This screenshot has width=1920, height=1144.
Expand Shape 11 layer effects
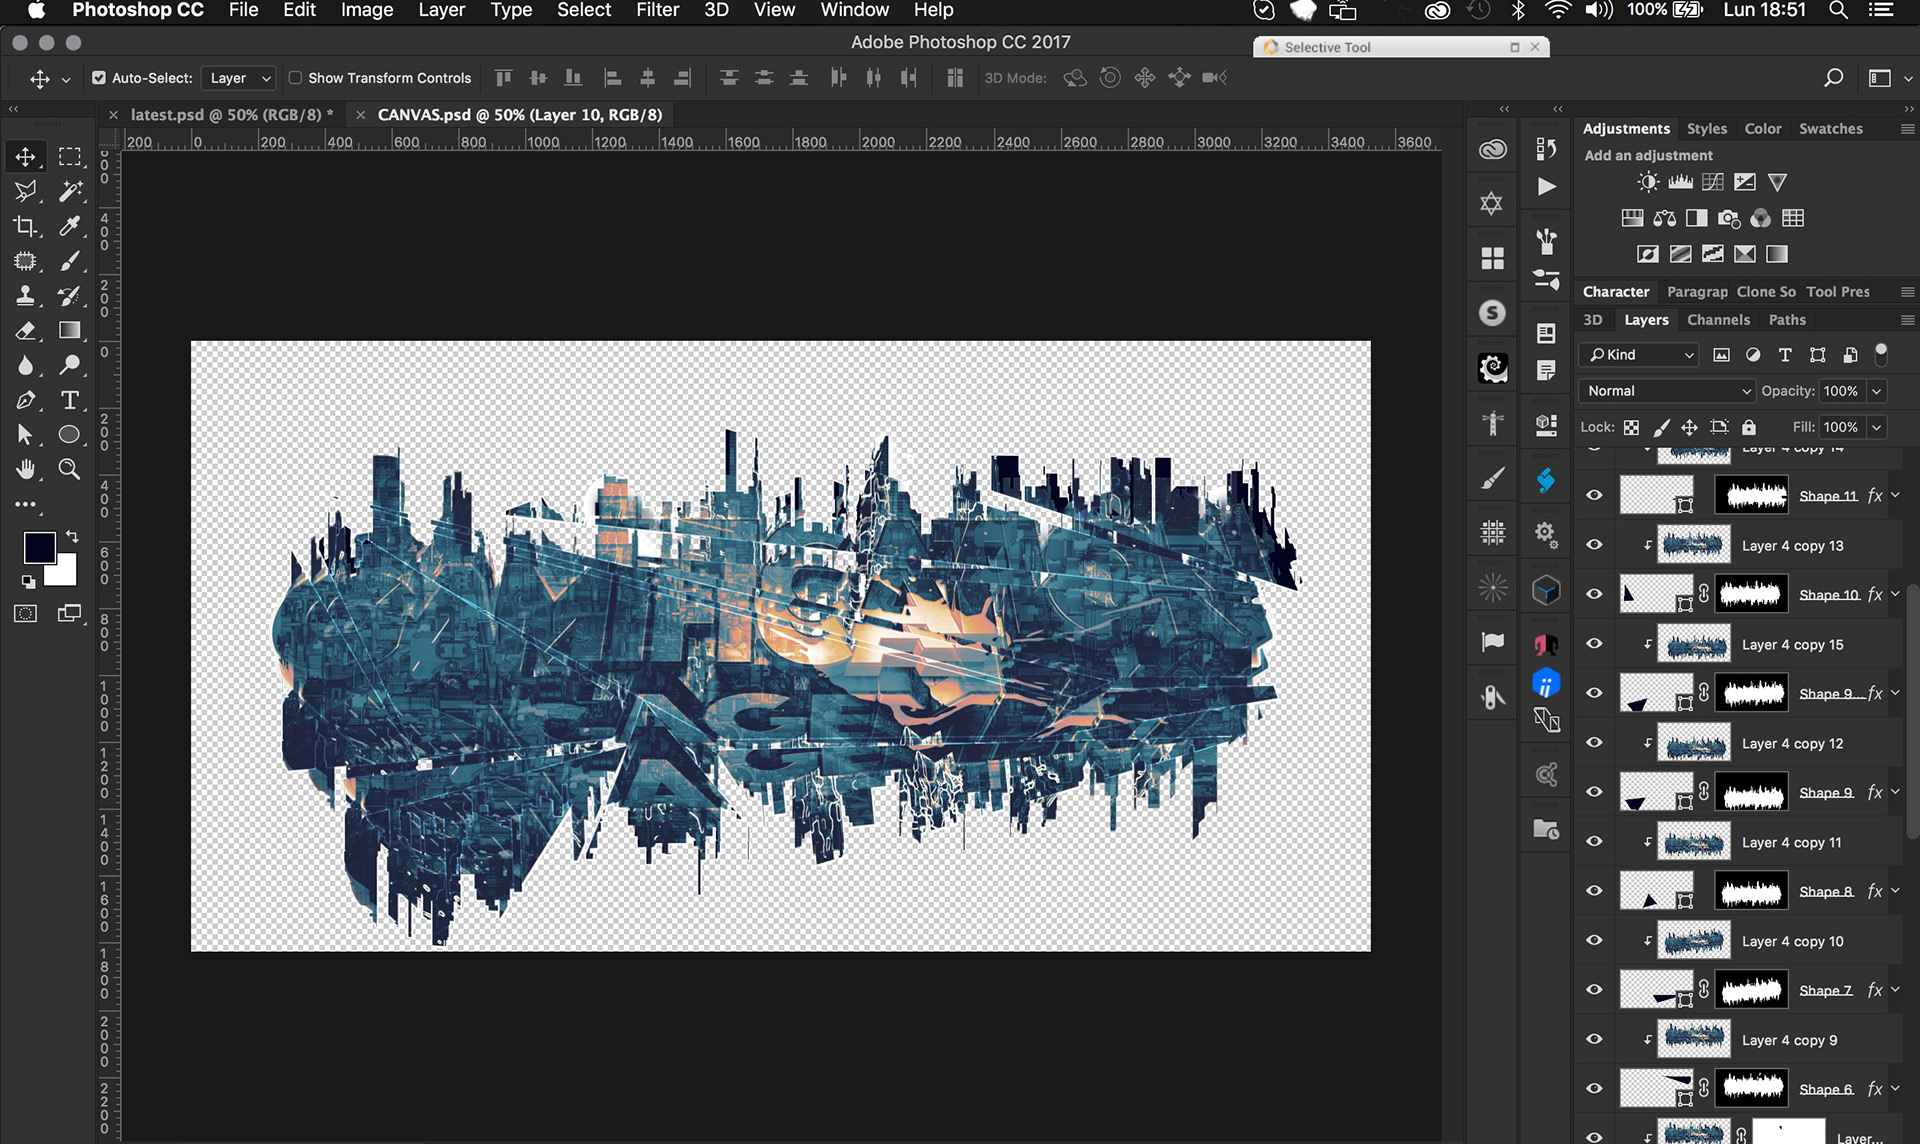pyautogui.click(x=1895, y=495)
